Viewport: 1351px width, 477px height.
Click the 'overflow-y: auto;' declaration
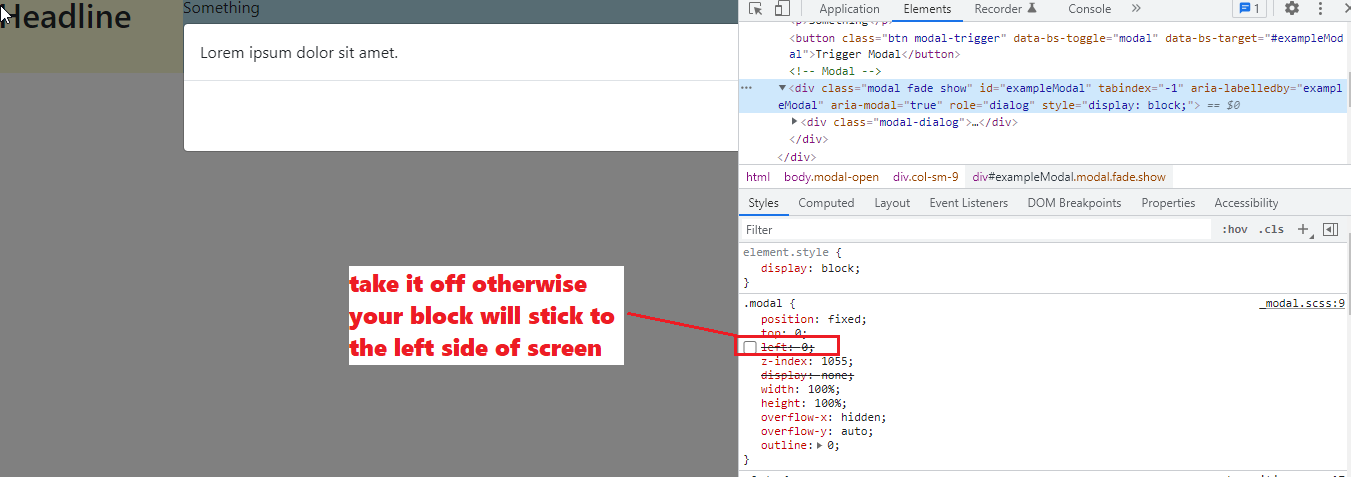[x=816, y=431]
